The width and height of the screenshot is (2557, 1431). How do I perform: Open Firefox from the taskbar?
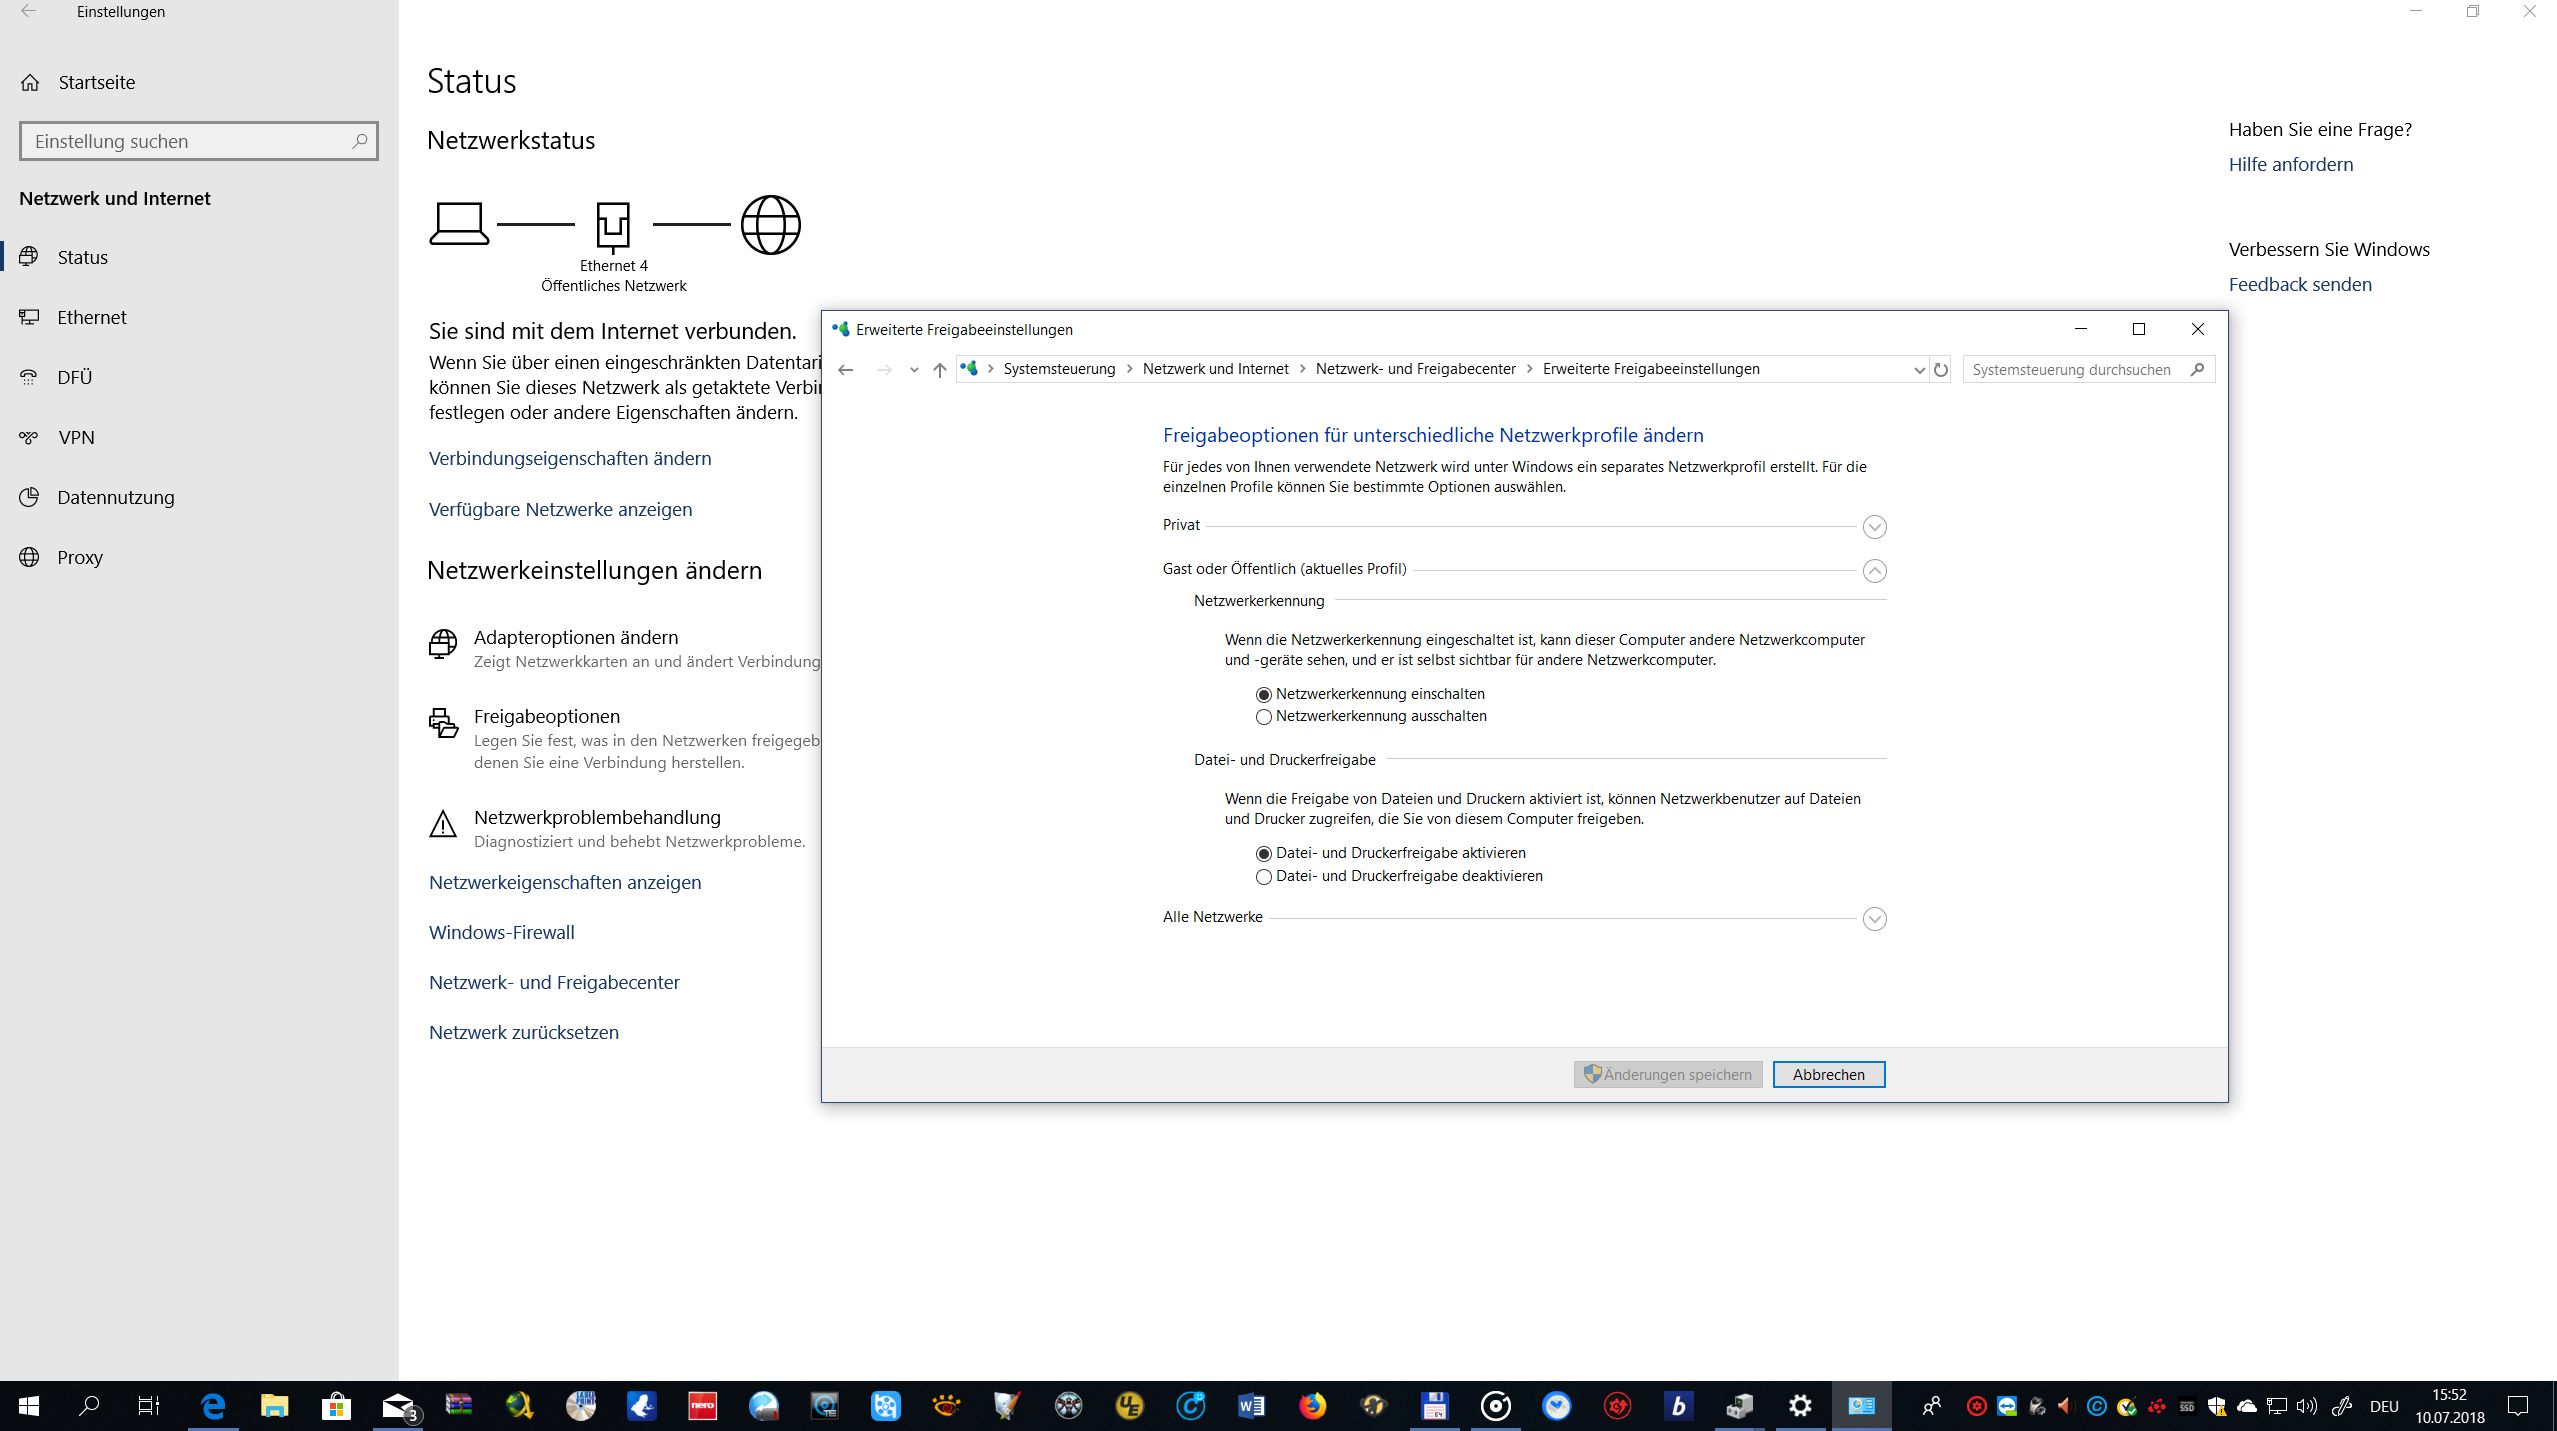pos(1312,1406)
